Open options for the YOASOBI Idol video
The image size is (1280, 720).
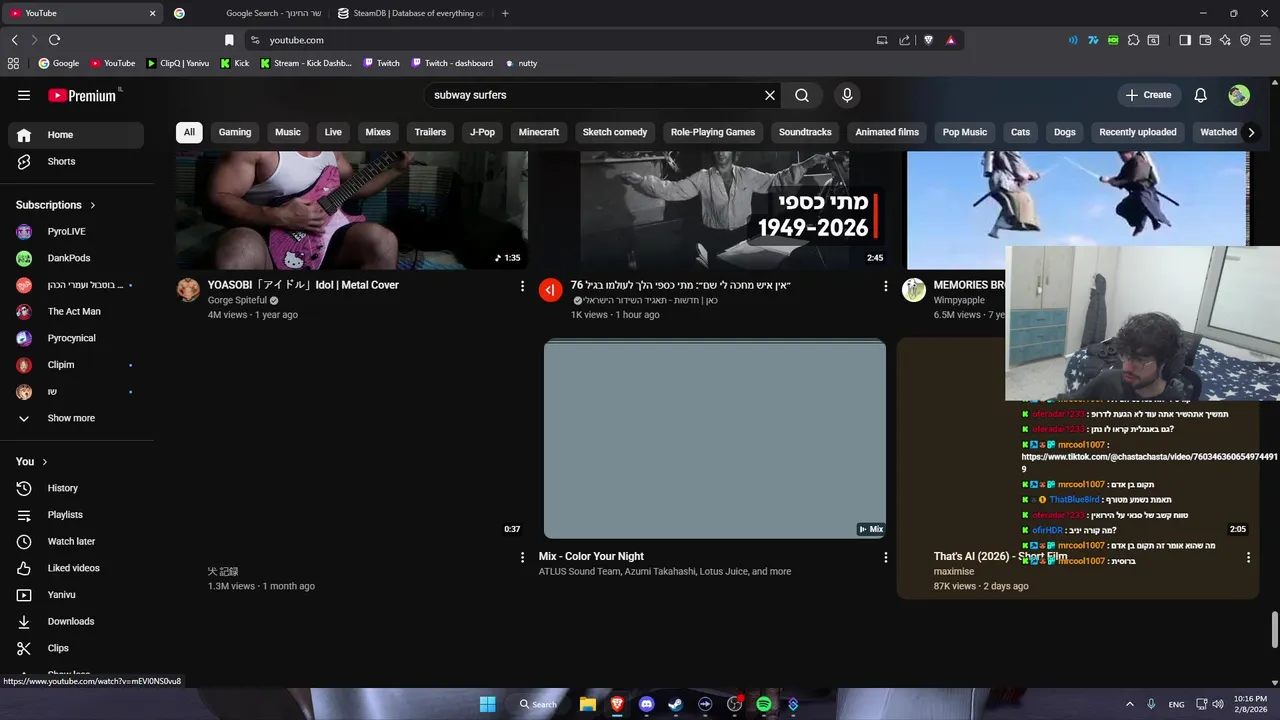(x=522, y=286)
